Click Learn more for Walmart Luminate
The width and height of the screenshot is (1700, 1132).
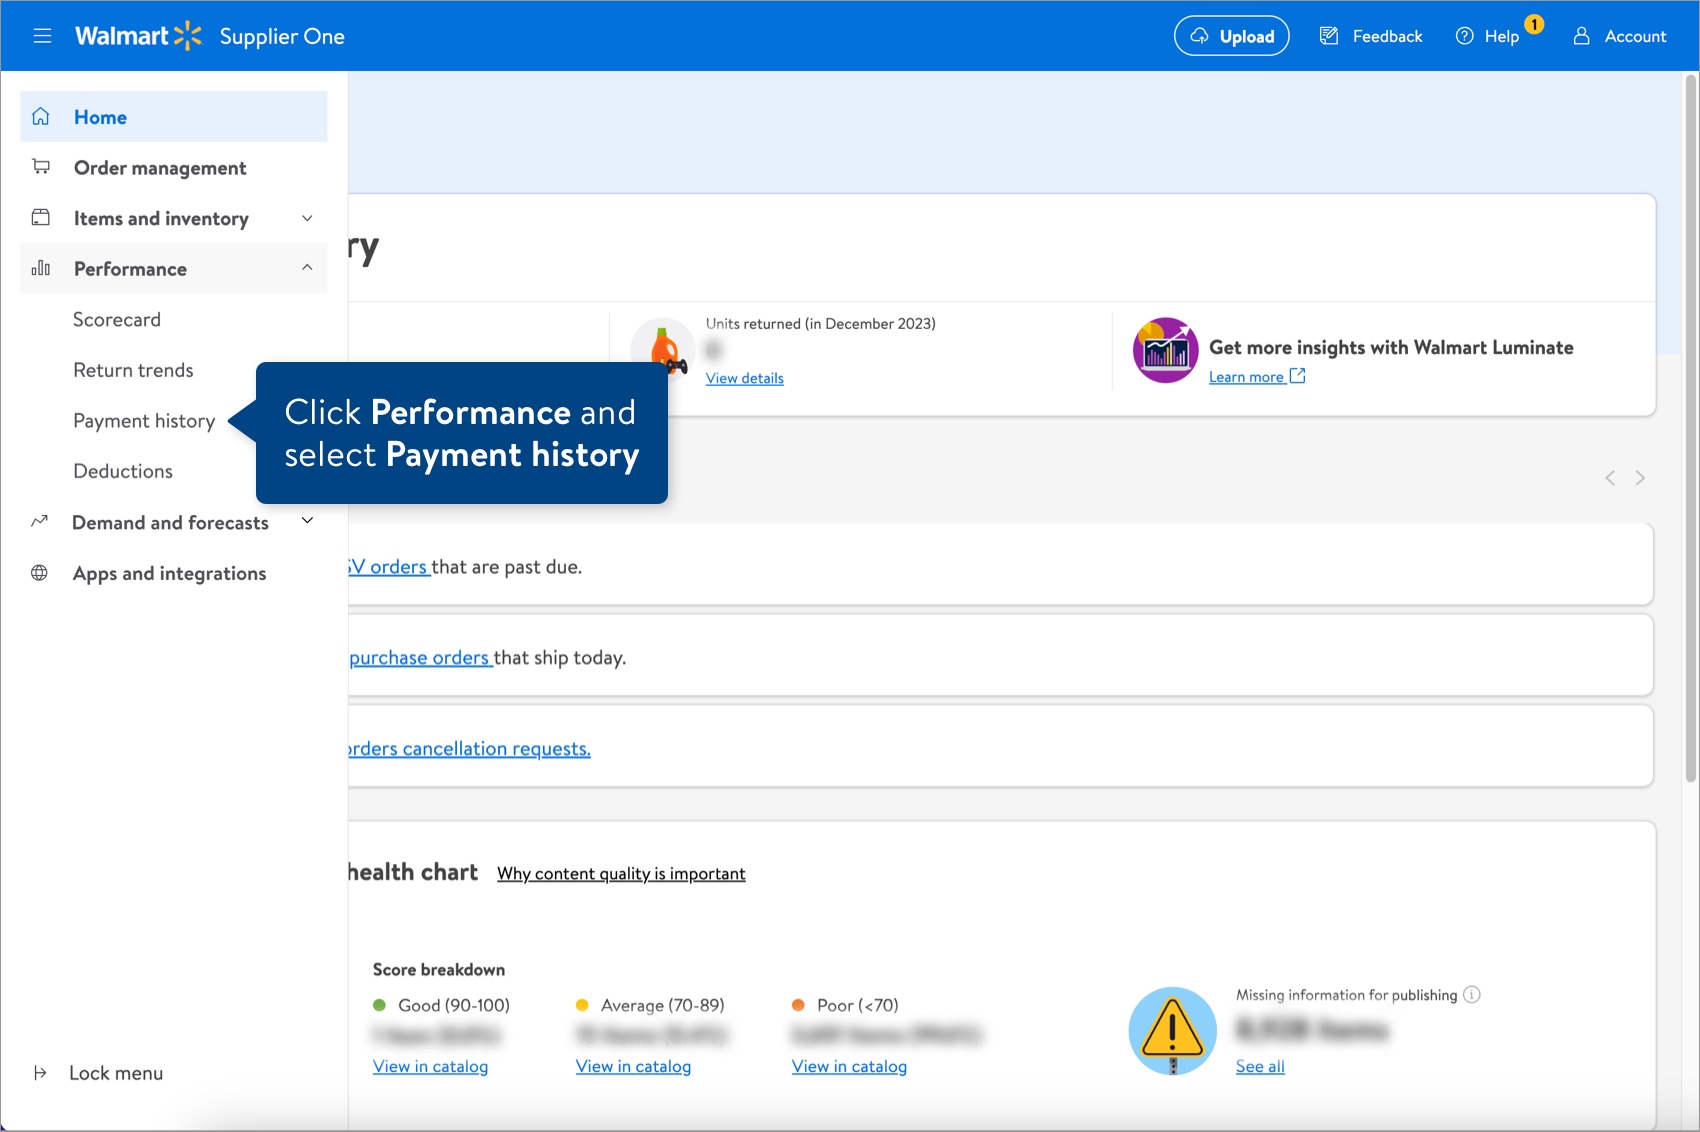(1248, 376)
